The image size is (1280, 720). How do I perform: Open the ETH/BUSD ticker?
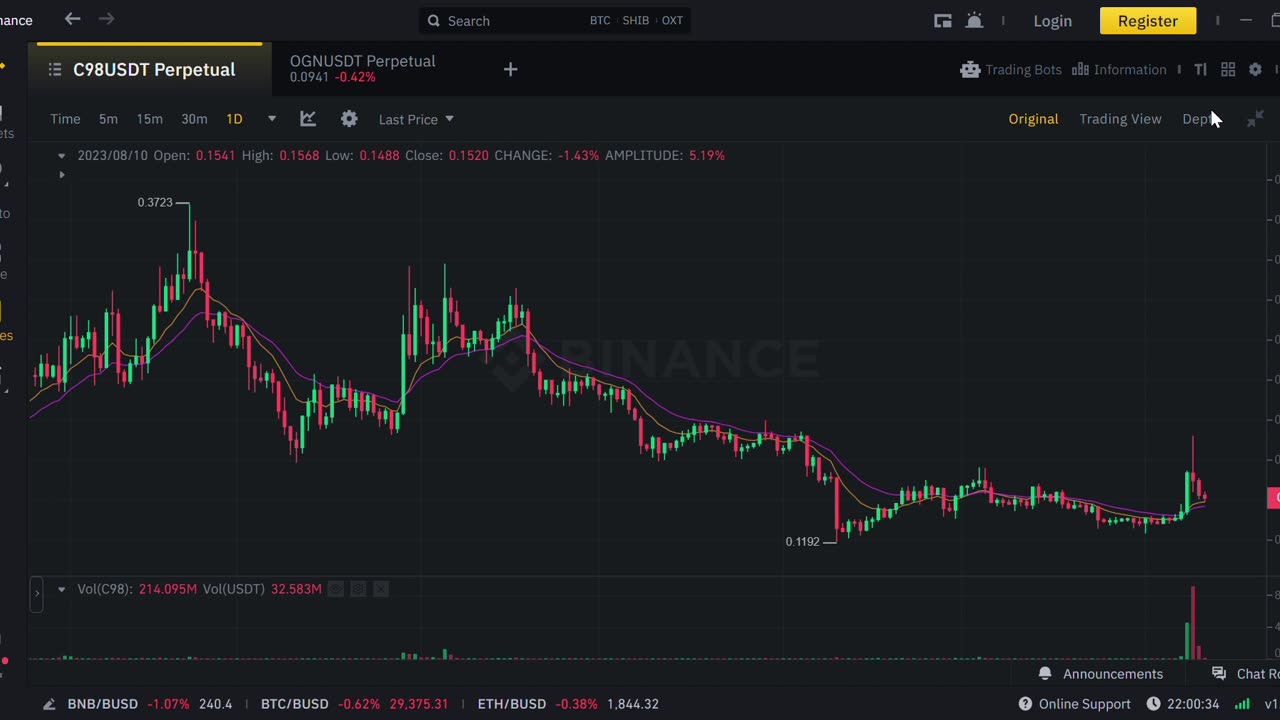[568, 704]
